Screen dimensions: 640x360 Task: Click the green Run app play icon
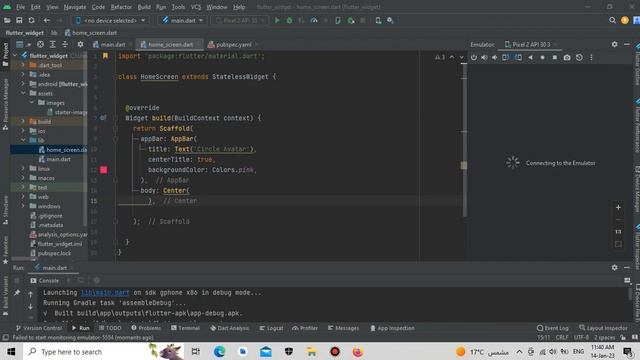pos(277,20)
